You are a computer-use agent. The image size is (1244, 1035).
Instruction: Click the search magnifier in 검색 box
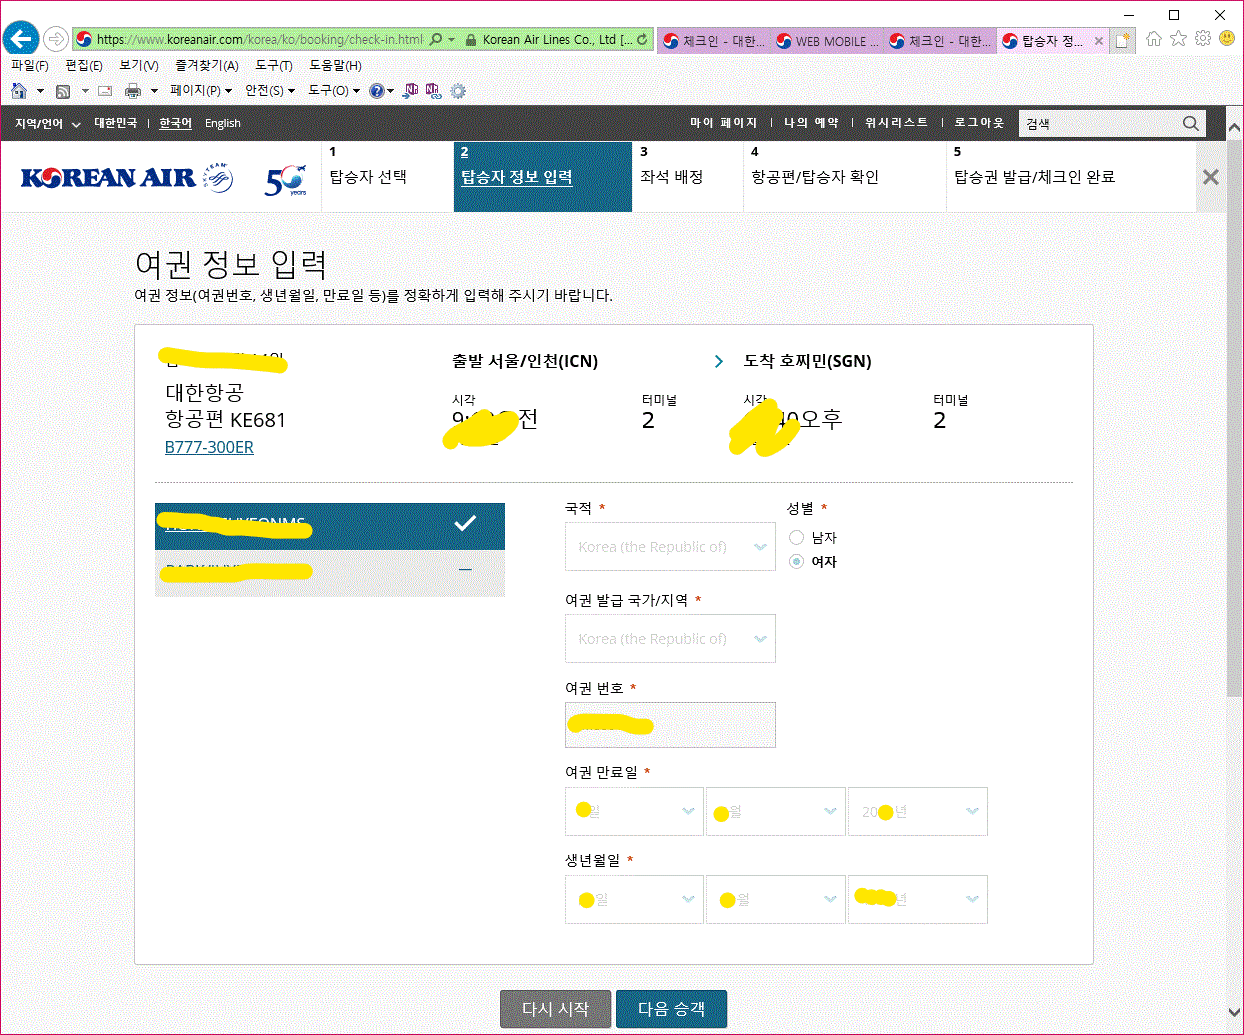[1191, 123]
